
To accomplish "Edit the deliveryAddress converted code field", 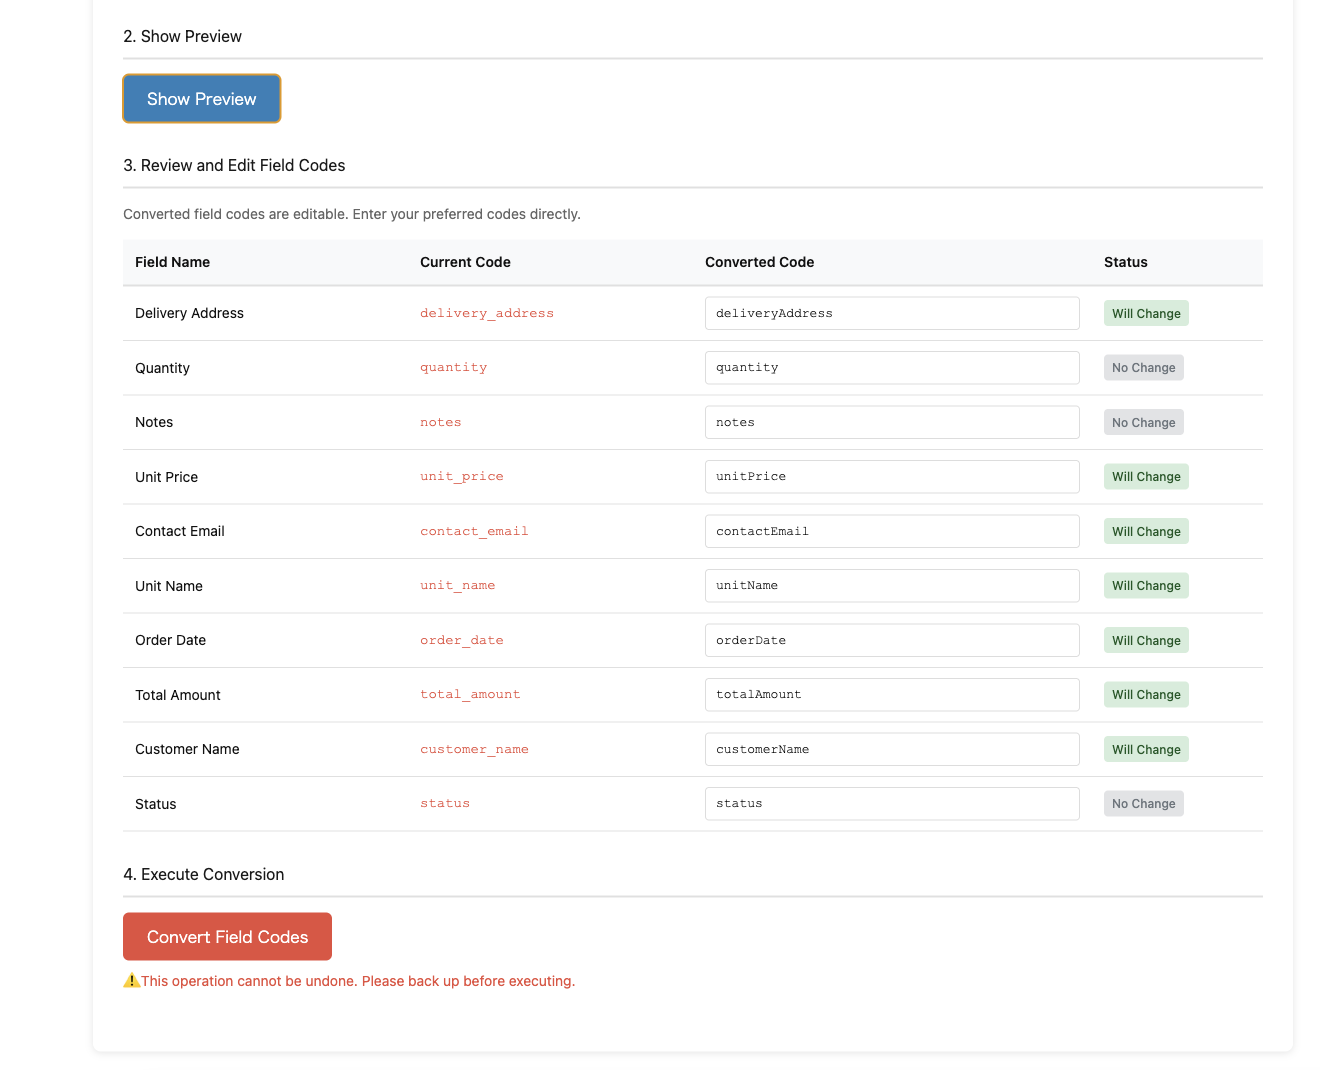I will (892, 313).
